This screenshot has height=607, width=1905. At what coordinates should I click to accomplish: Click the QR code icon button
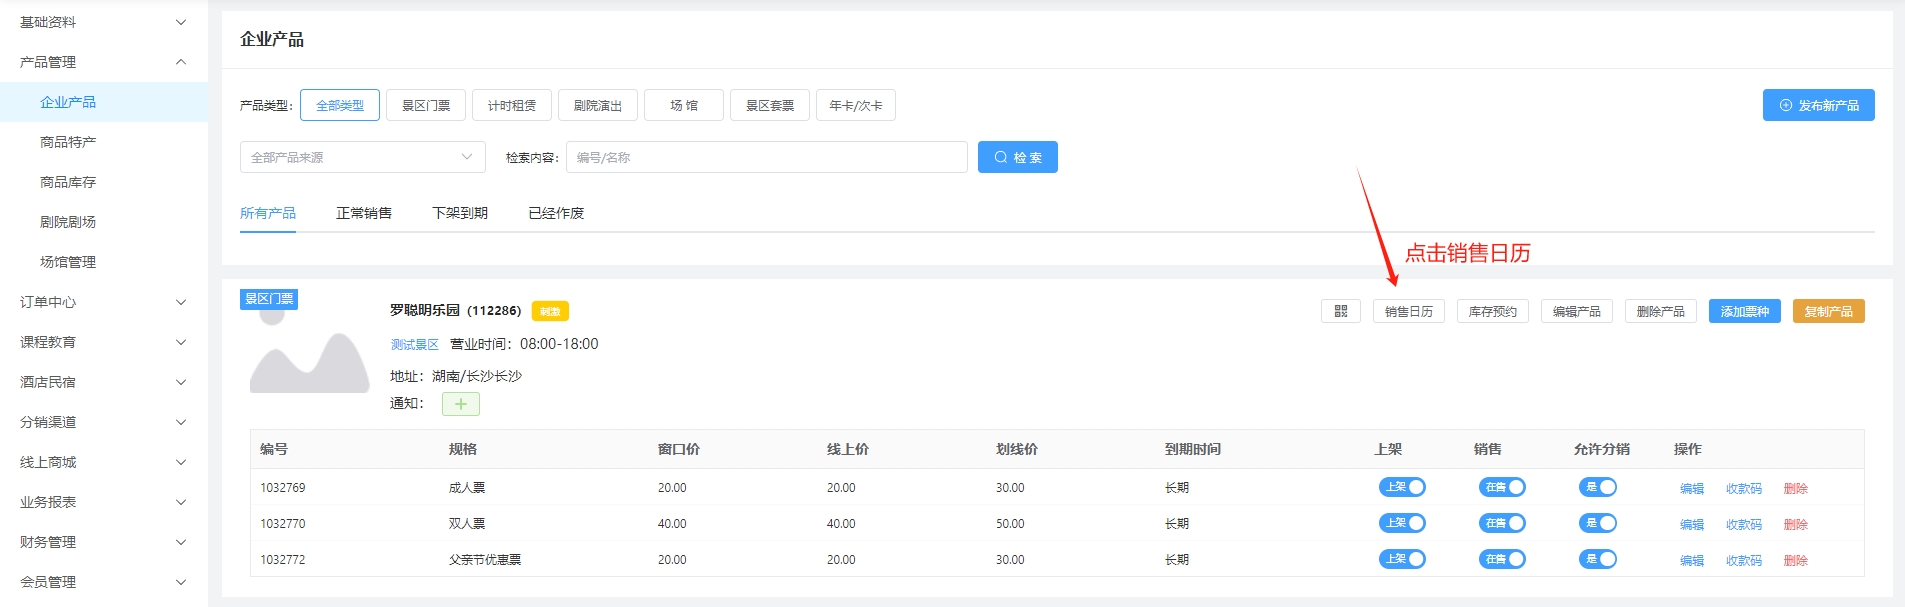point(1340,312)
